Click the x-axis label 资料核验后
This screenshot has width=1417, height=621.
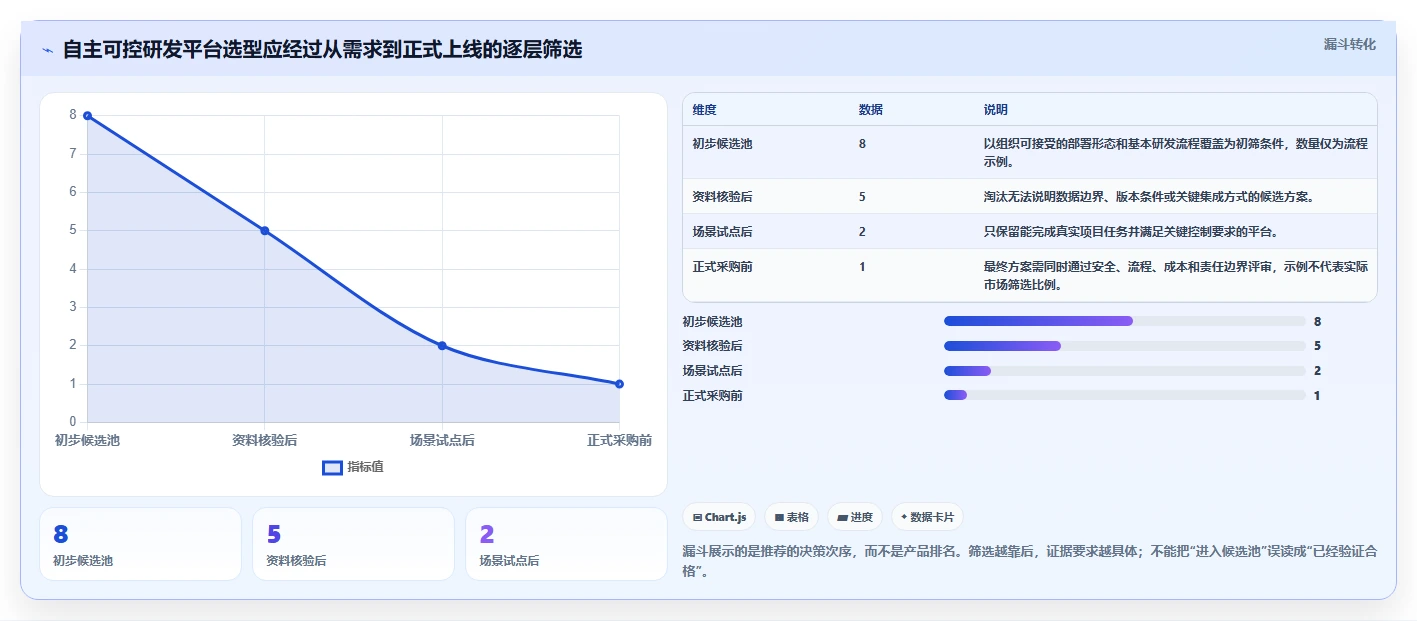click(265, 440)
